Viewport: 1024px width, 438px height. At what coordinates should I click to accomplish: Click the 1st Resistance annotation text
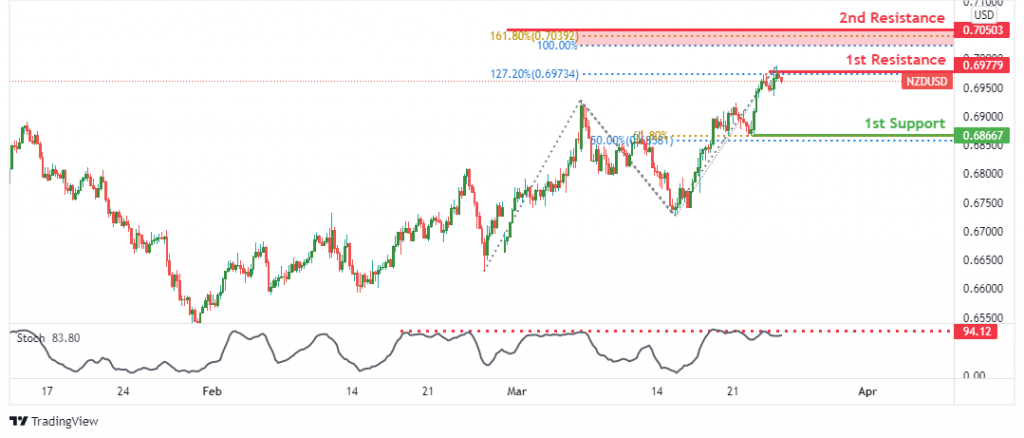click(895, 60)
